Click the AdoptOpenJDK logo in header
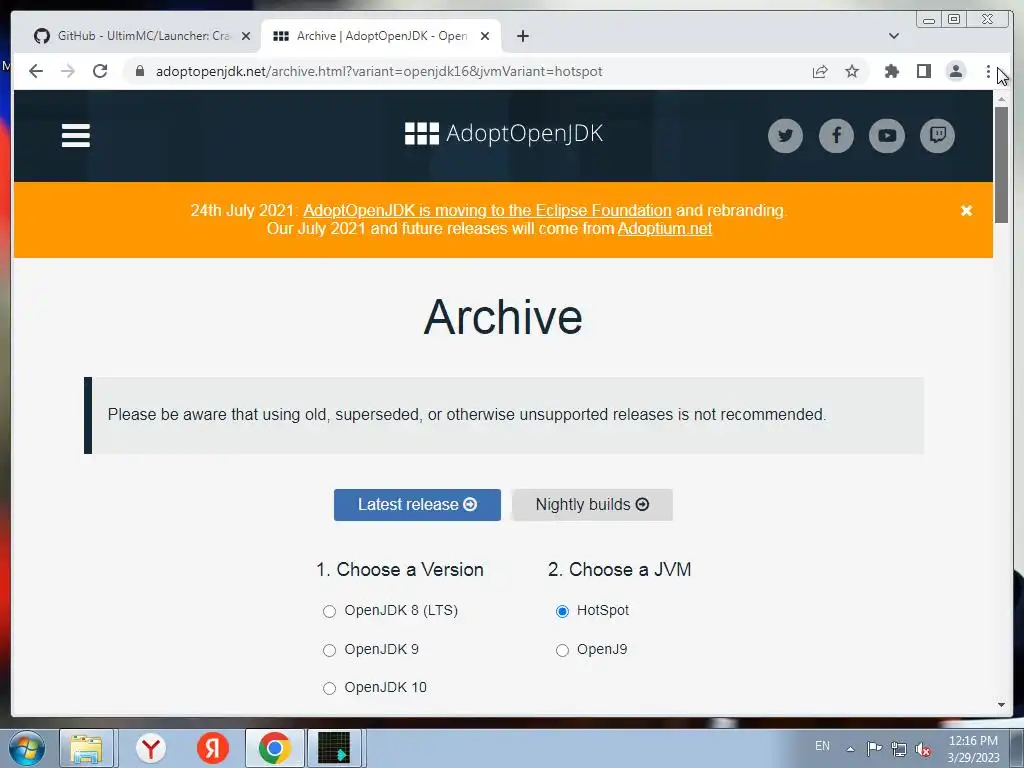Viewport: 1024px width, 768px height. [504, 133]
